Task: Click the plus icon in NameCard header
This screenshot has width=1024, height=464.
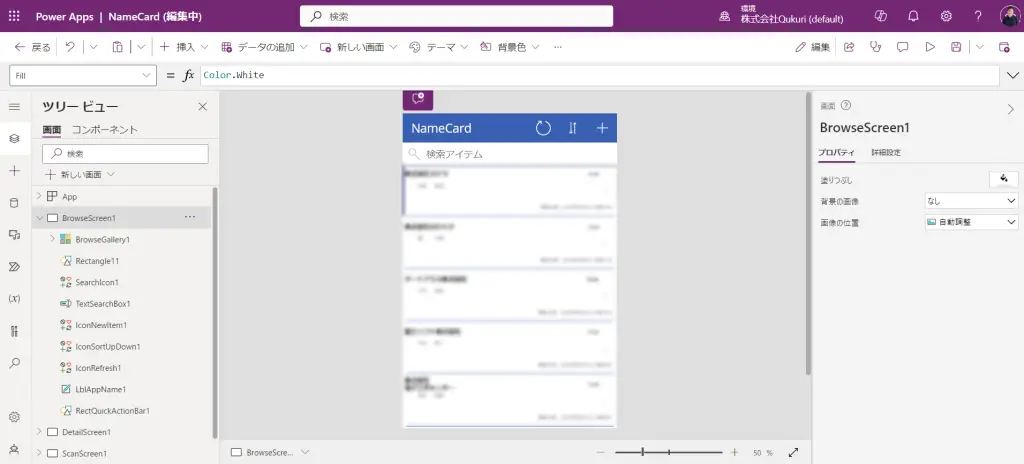Action: [602, 128]
